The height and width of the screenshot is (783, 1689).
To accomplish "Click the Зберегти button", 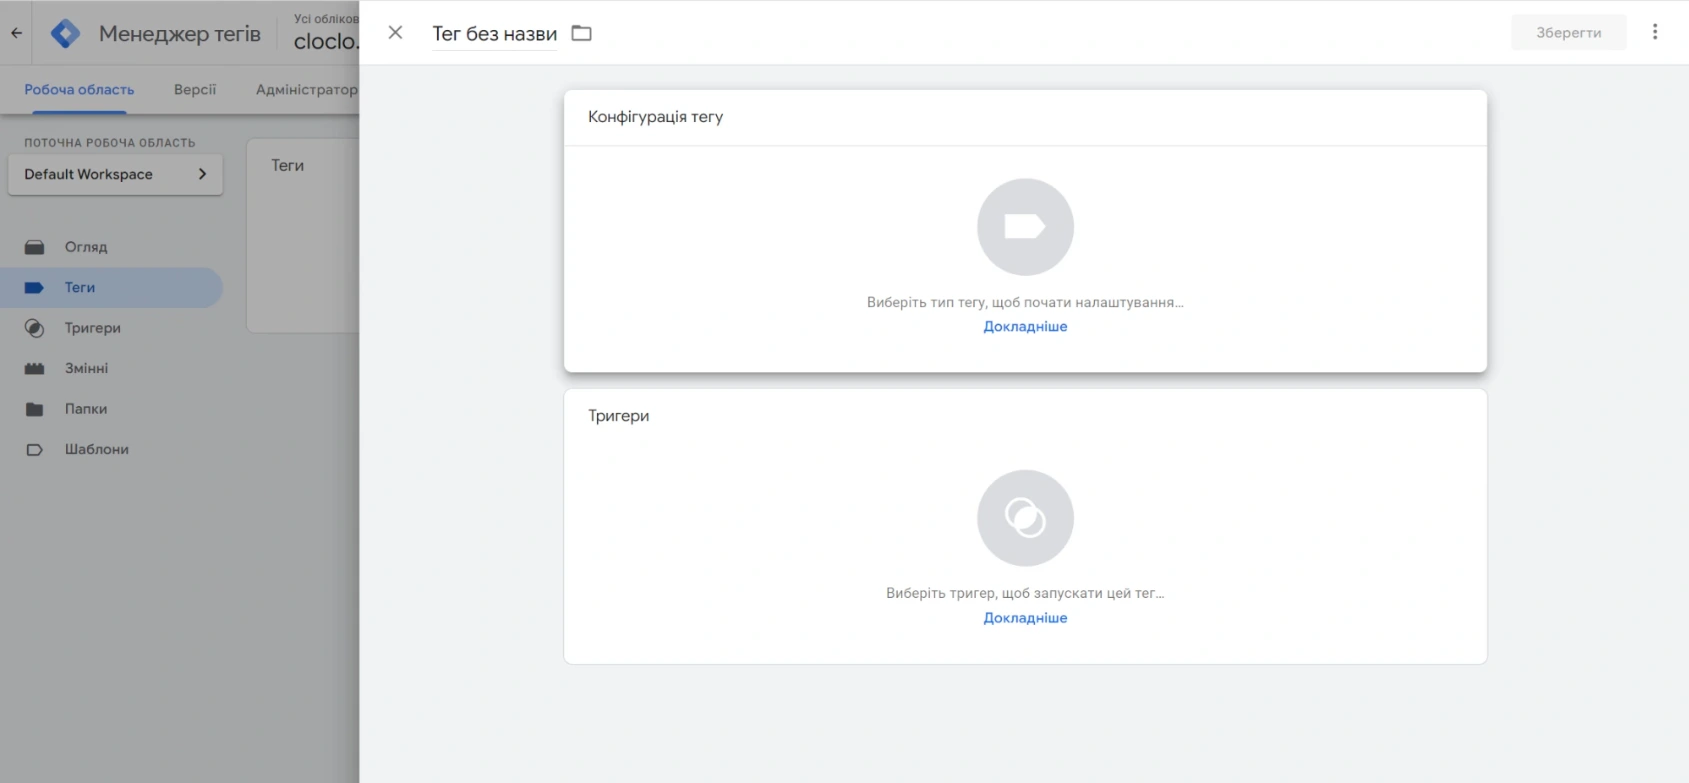I will pyautogui.click(x=1568, y=33).
